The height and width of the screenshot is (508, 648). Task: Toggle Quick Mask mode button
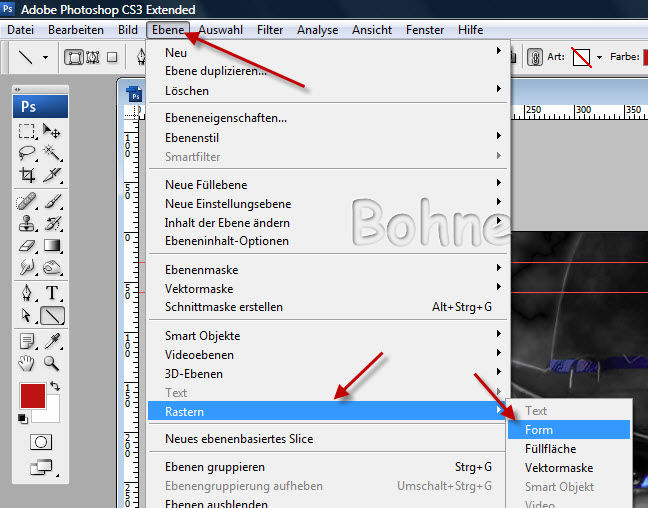coord(40,441)
